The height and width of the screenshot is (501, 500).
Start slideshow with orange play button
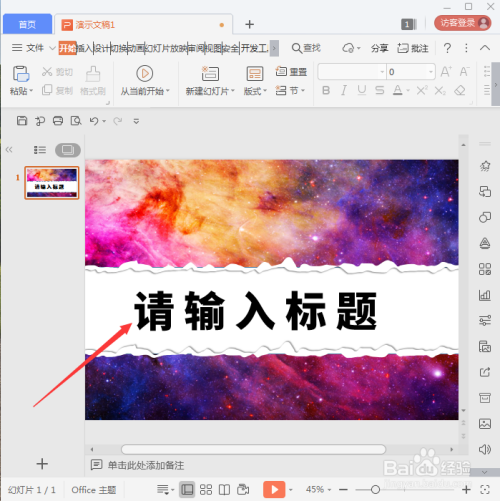pos(274,489)
